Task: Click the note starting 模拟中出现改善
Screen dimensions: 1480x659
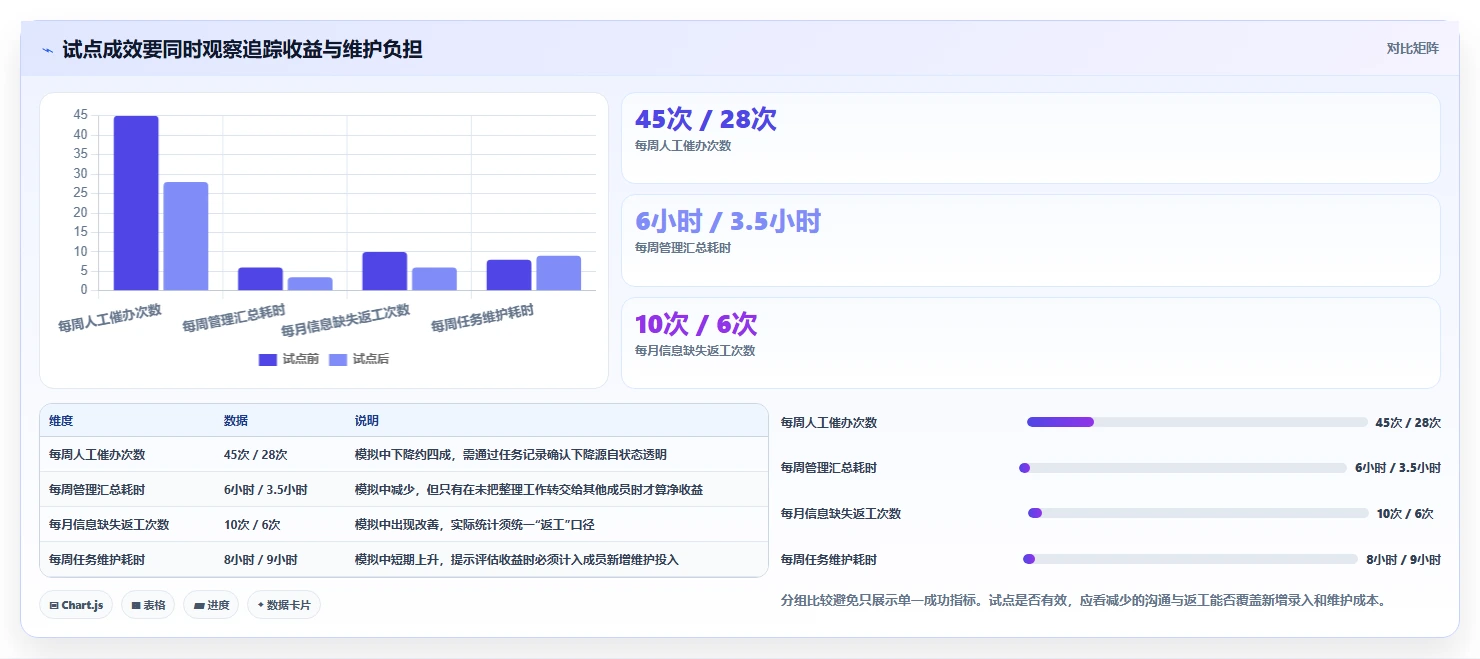Action: tap(475, 525)
